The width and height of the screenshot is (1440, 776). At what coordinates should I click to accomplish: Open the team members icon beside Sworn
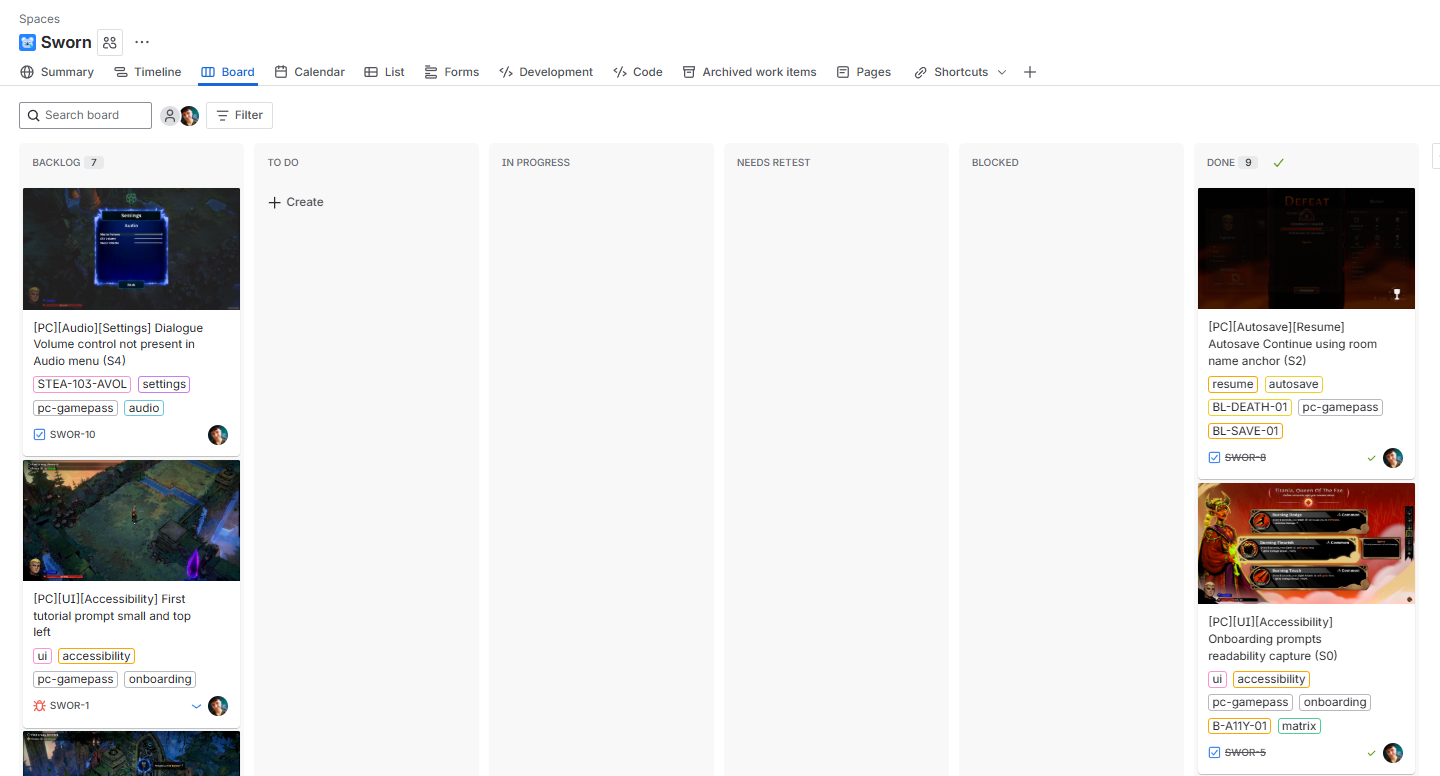tap(110, 42)
